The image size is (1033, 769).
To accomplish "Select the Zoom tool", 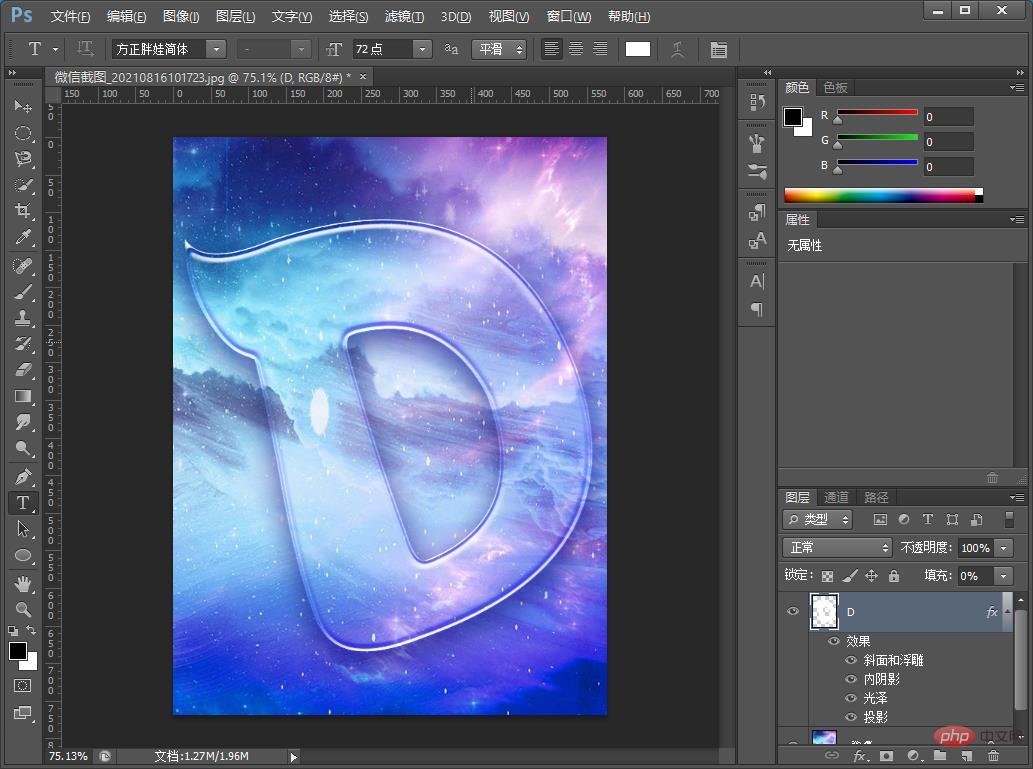I will [23, 609].
